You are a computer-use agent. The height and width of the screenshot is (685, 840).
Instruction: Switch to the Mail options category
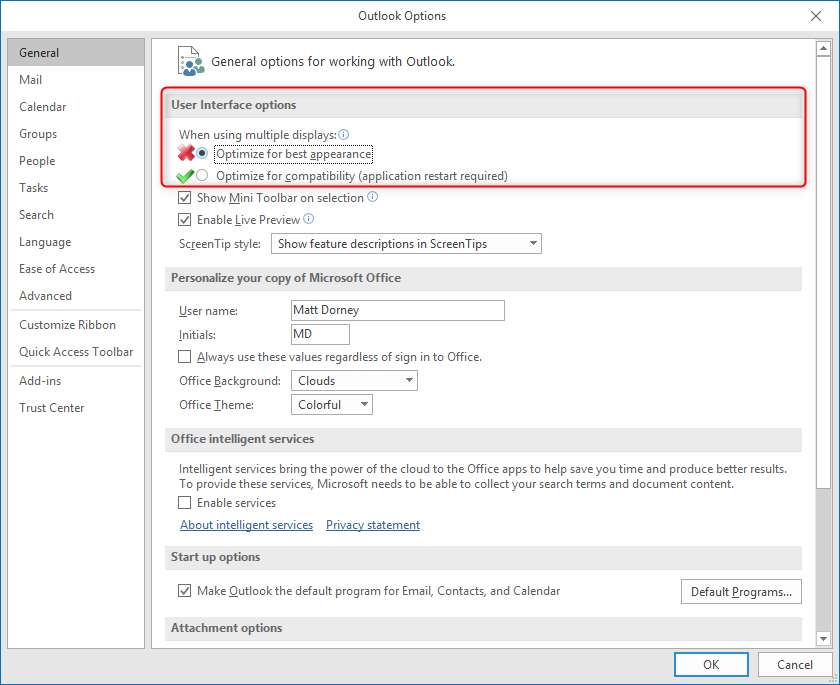coord(31,80)
